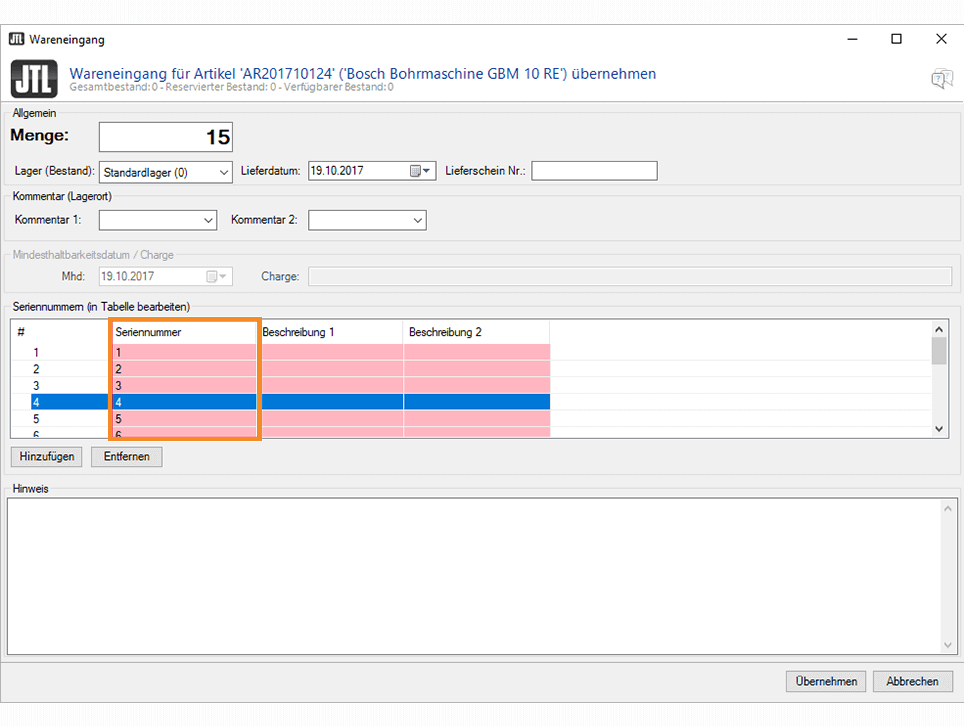
Task: Click the Abbrechen button
Action: 912,681
